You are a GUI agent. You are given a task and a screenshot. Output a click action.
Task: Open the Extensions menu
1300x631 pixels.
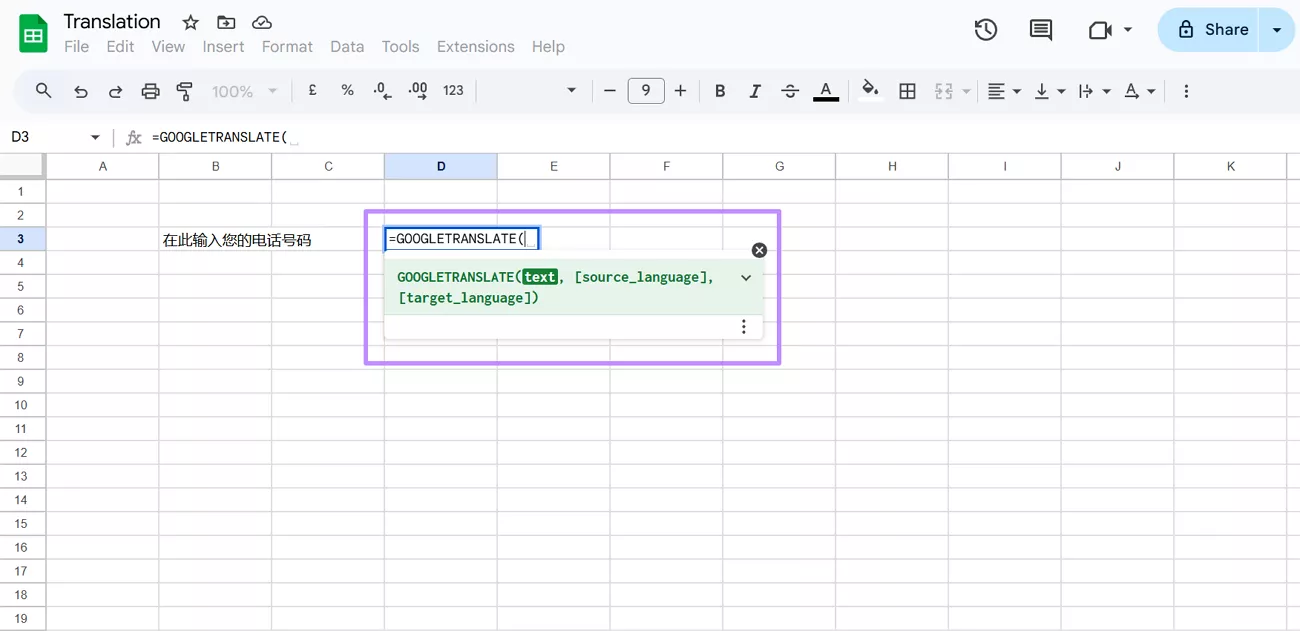pyautogui.click(x=476, y=47)
